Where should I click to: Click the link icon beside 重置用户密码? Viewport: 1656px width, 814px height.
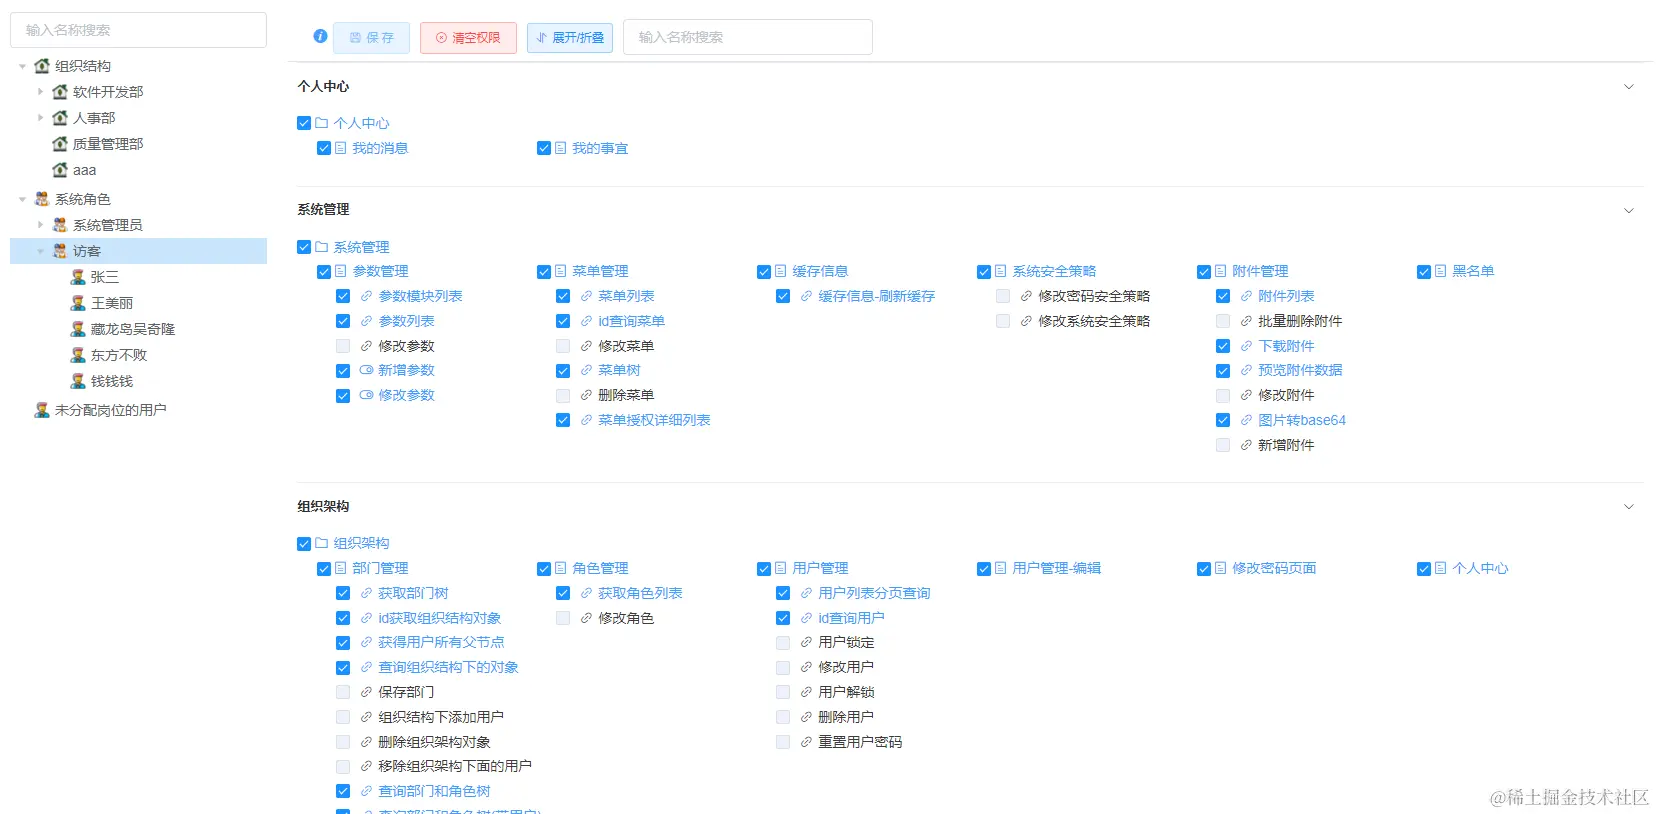[806, 742]
